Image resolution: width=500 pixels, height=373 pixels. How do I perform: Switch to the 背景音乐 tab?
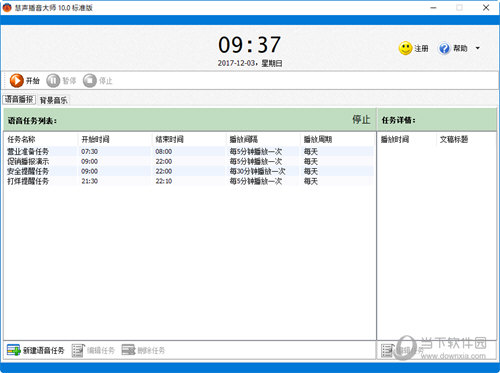coord(53,100)
